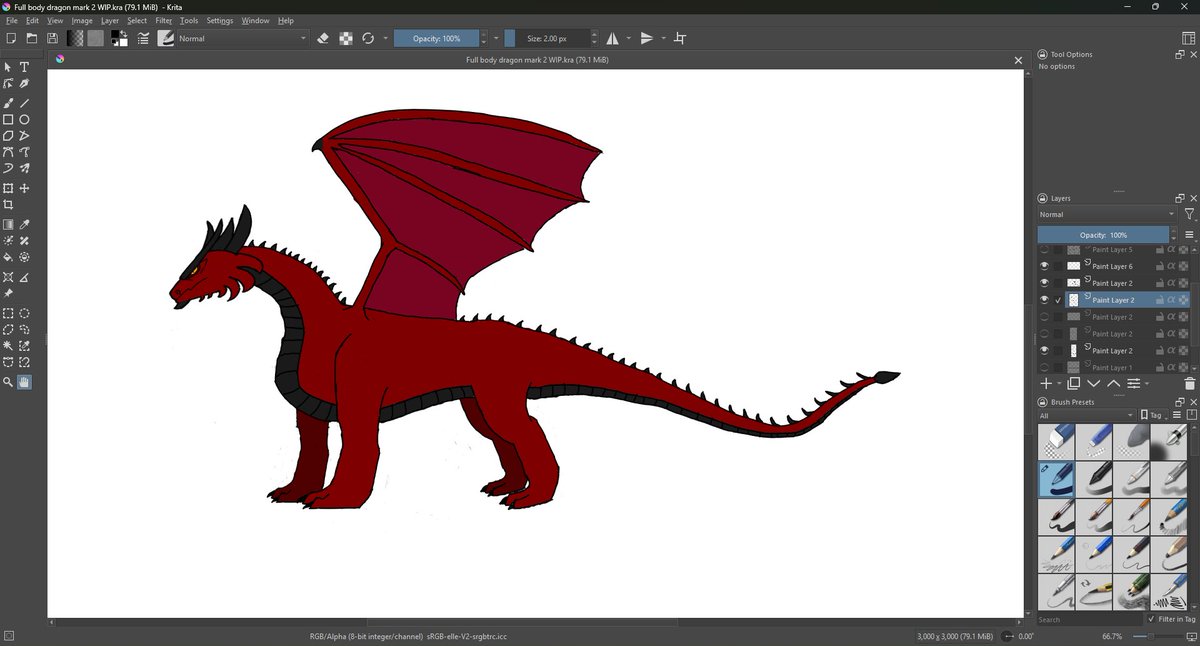1200x646 pixels.
Task: Click the brush presets Search field
Action: point(1088,620)
